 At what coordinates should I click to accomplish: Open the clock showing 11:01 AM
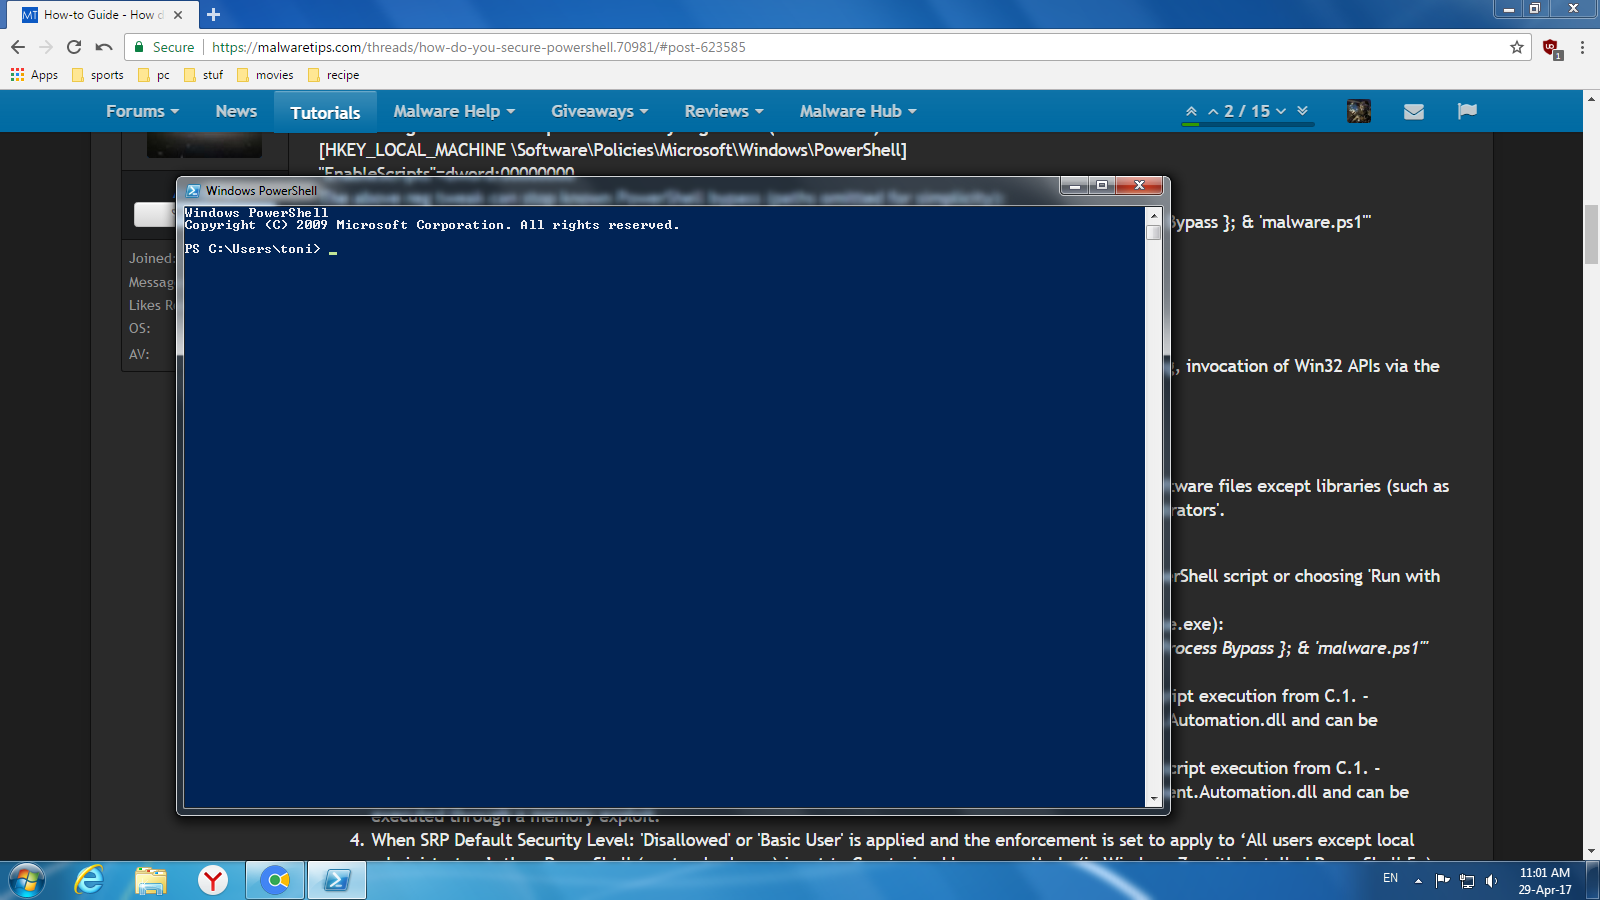tap(1545, 880)
